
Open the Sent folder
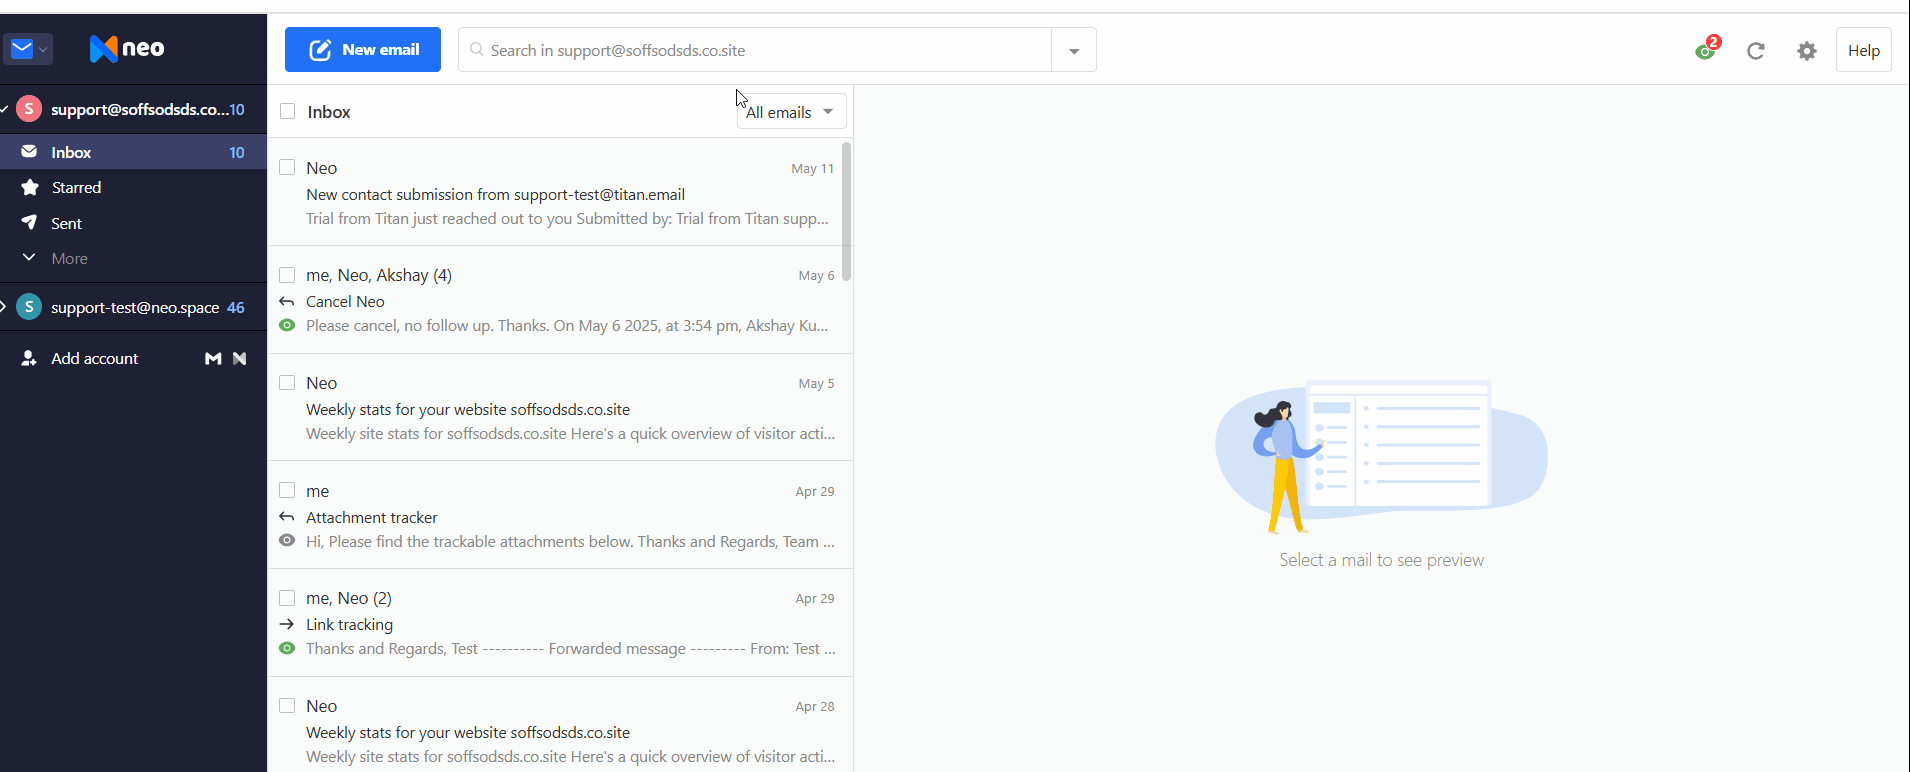134,223
